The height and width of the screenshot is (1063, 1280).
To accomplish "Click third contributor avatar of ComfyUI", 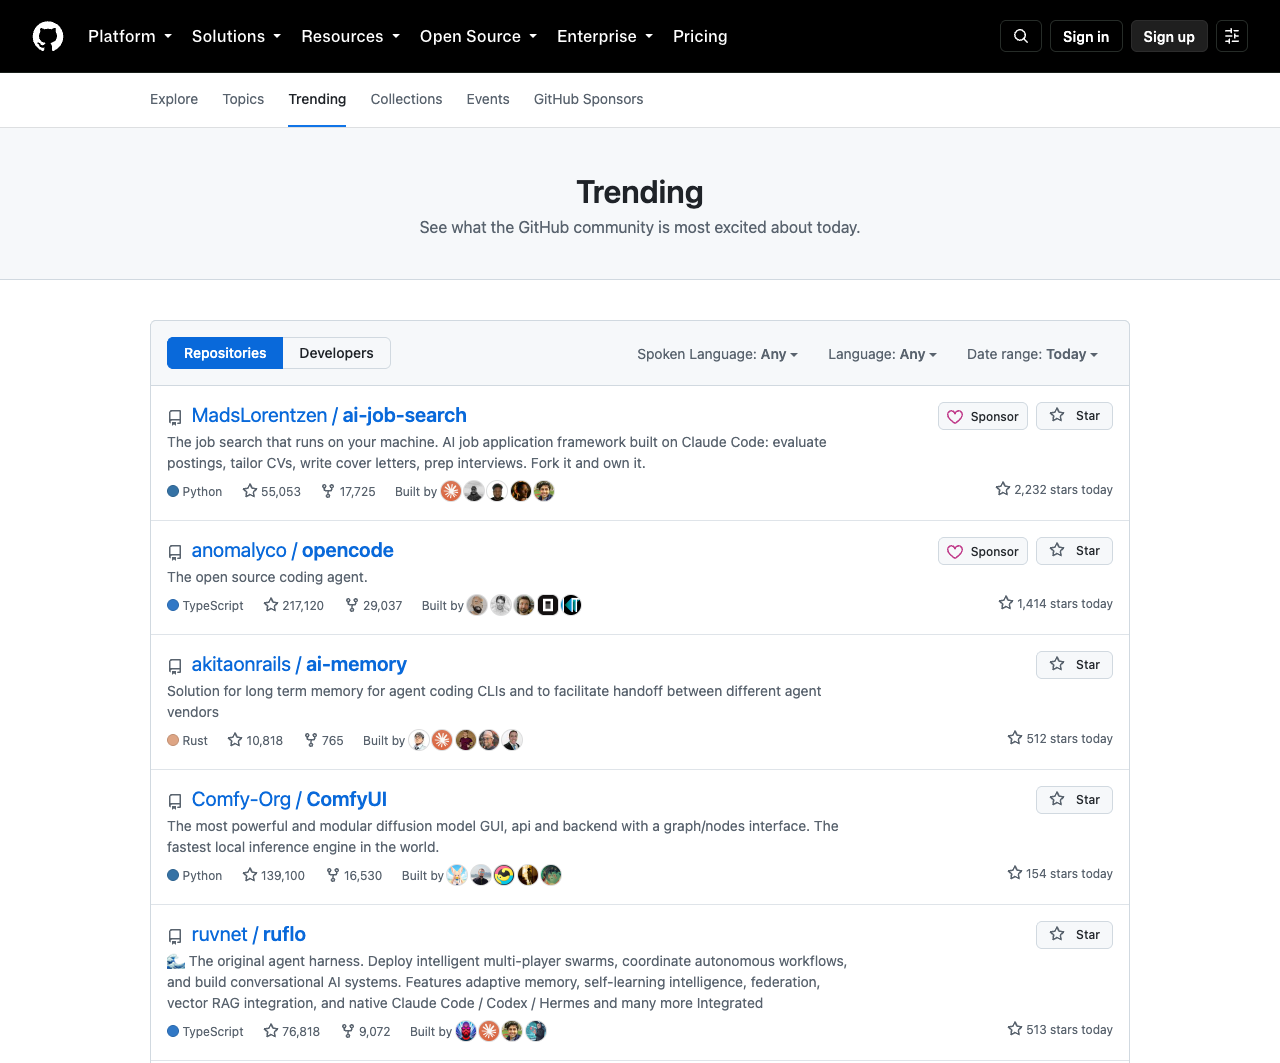I will (x=504, y=875).
